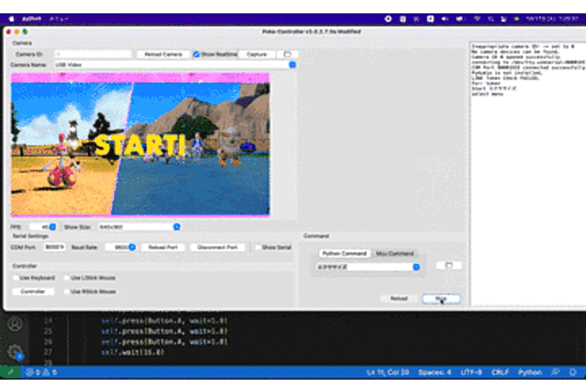Click the Reload Camera button
This screenshot has width=586, height=391.
pyautogui.click(x=163, y=55)
